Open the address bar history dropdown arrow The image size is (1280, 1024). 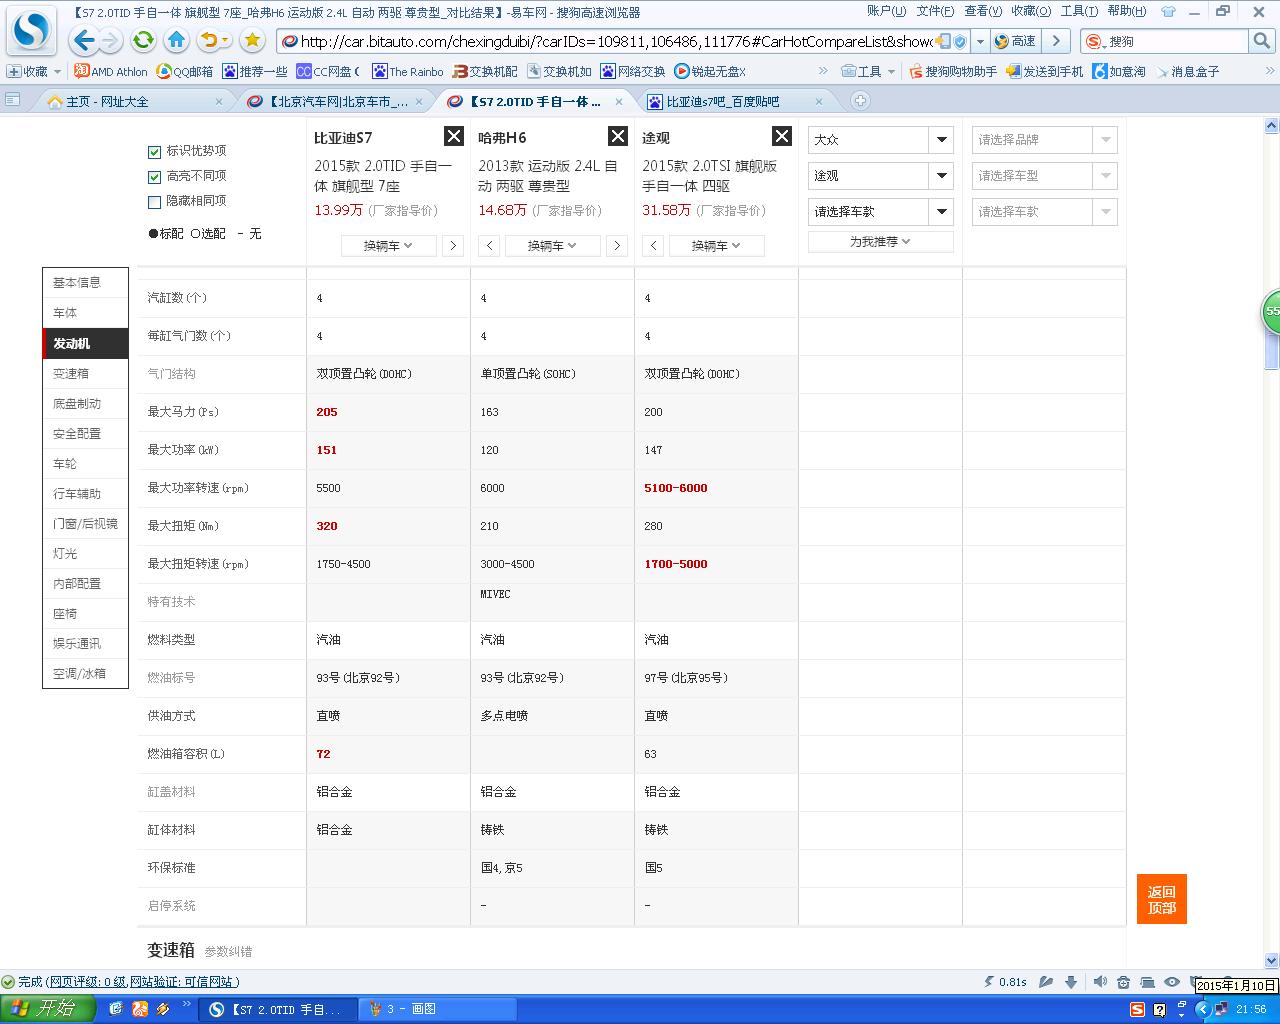[980, 41]
